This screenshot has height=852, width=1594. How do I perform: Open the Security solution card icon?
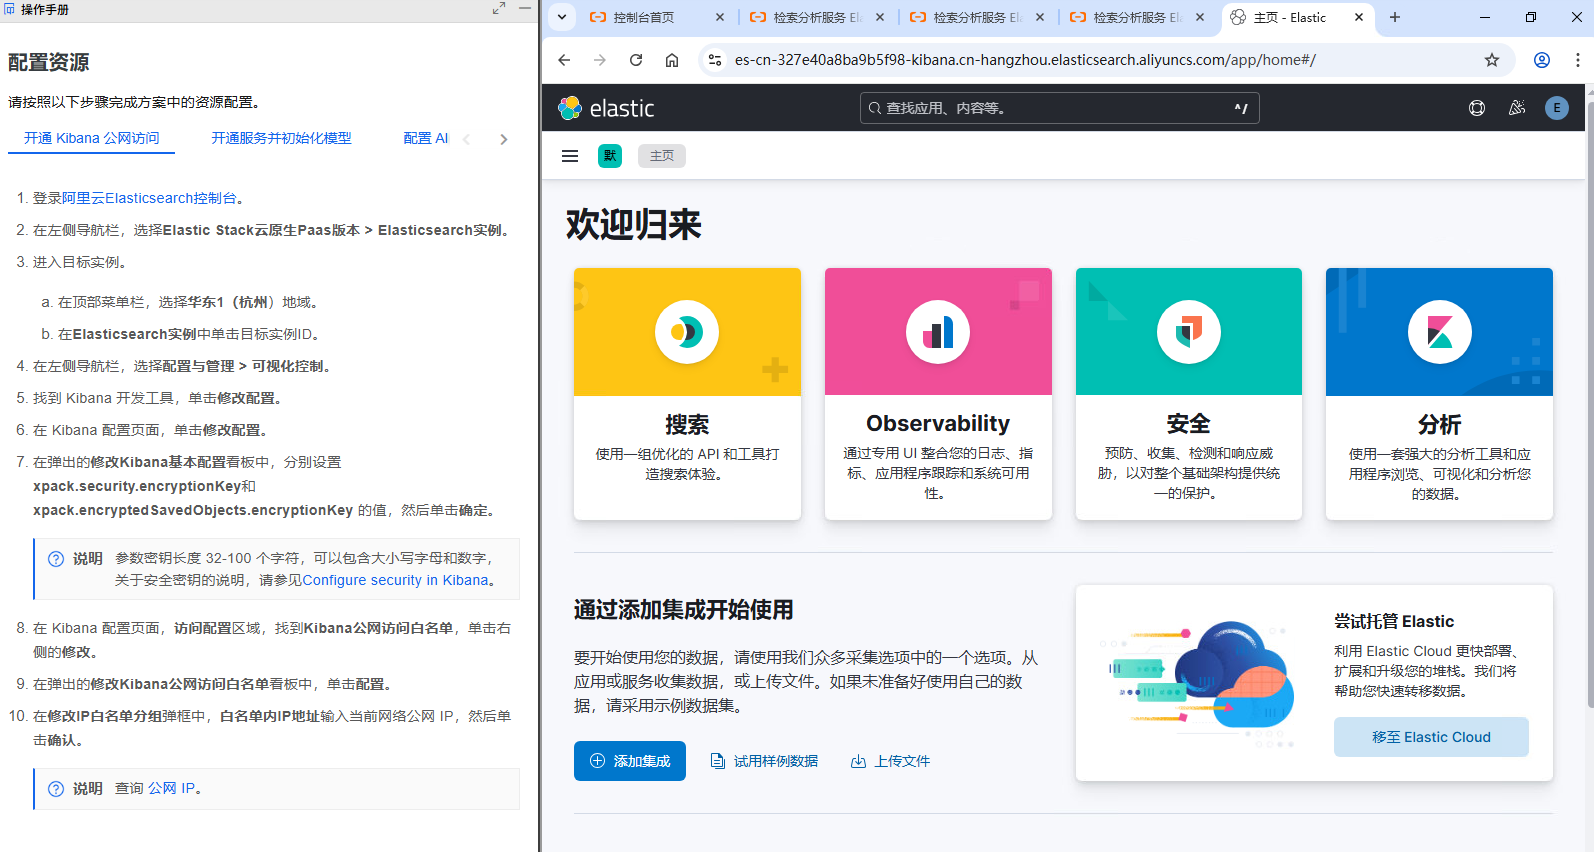1189,332
